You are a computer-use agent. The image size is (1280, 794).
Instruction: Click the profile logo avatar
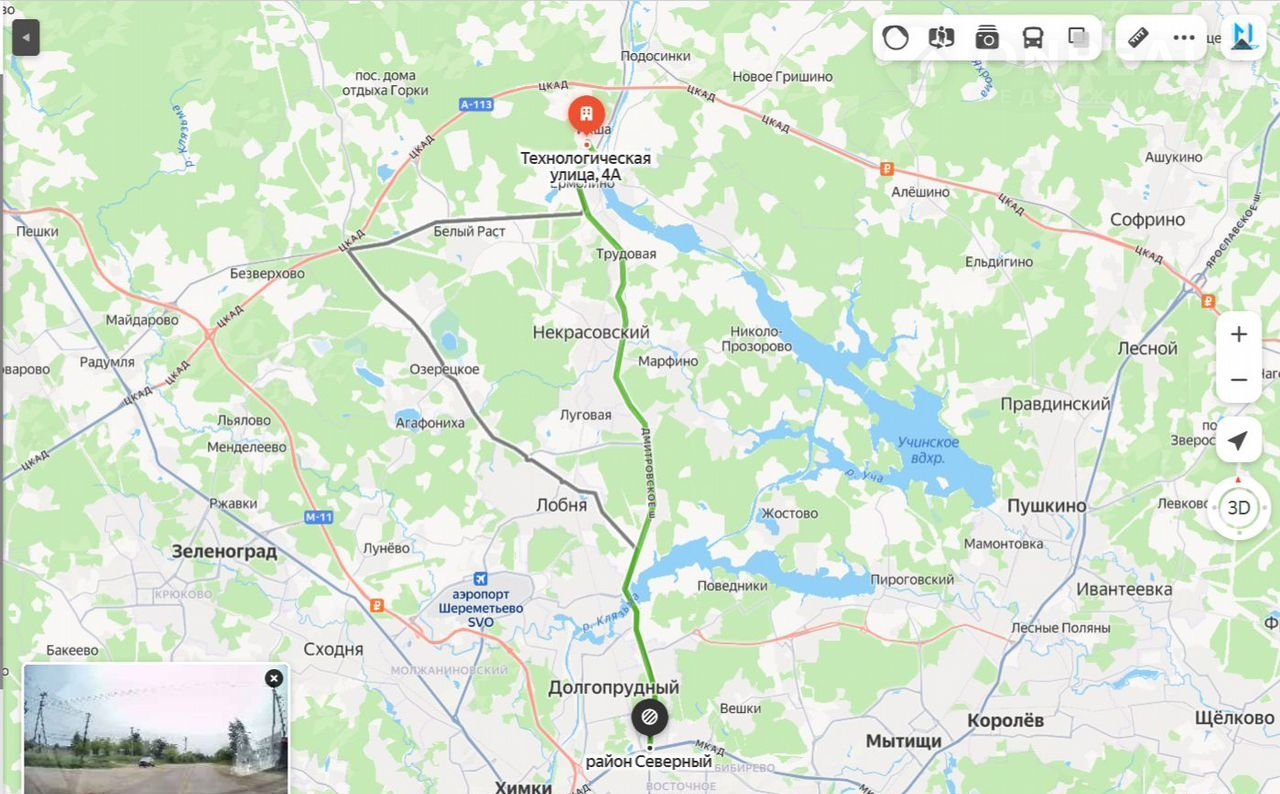1245,38
